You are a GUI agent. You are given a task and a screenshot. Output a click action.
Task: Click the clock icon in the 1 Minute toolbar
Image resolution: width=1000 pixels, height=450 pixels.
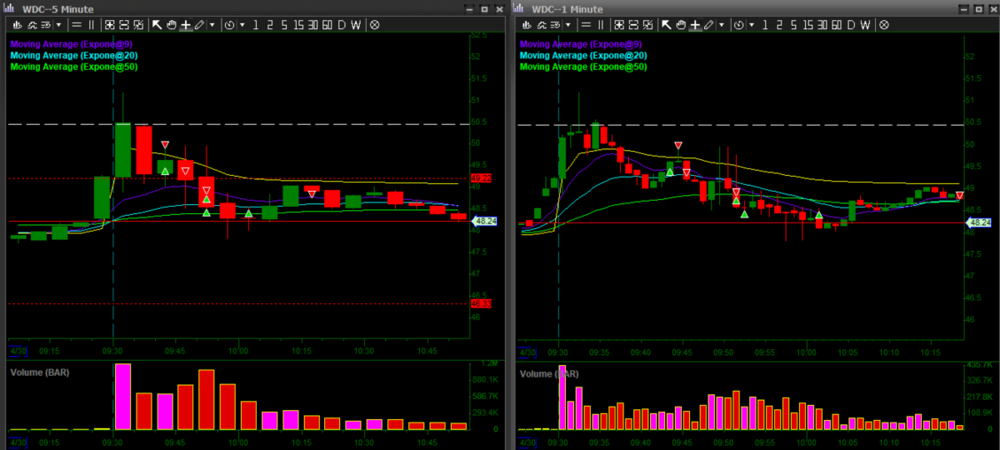(x=740, y=23)
